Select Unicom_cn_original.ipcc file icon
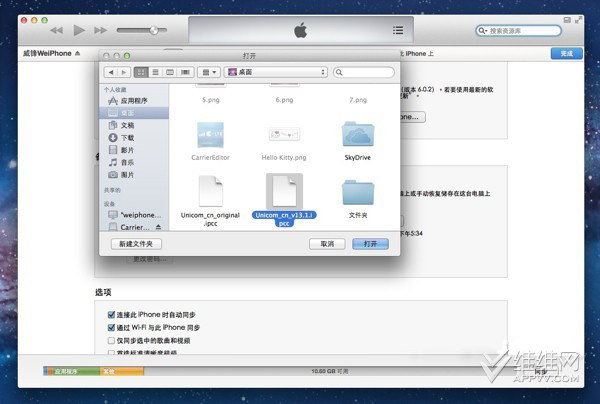Image resolution: width=600 pixels, height=404 pixels. pyautogui.click(x=210, y=191)
